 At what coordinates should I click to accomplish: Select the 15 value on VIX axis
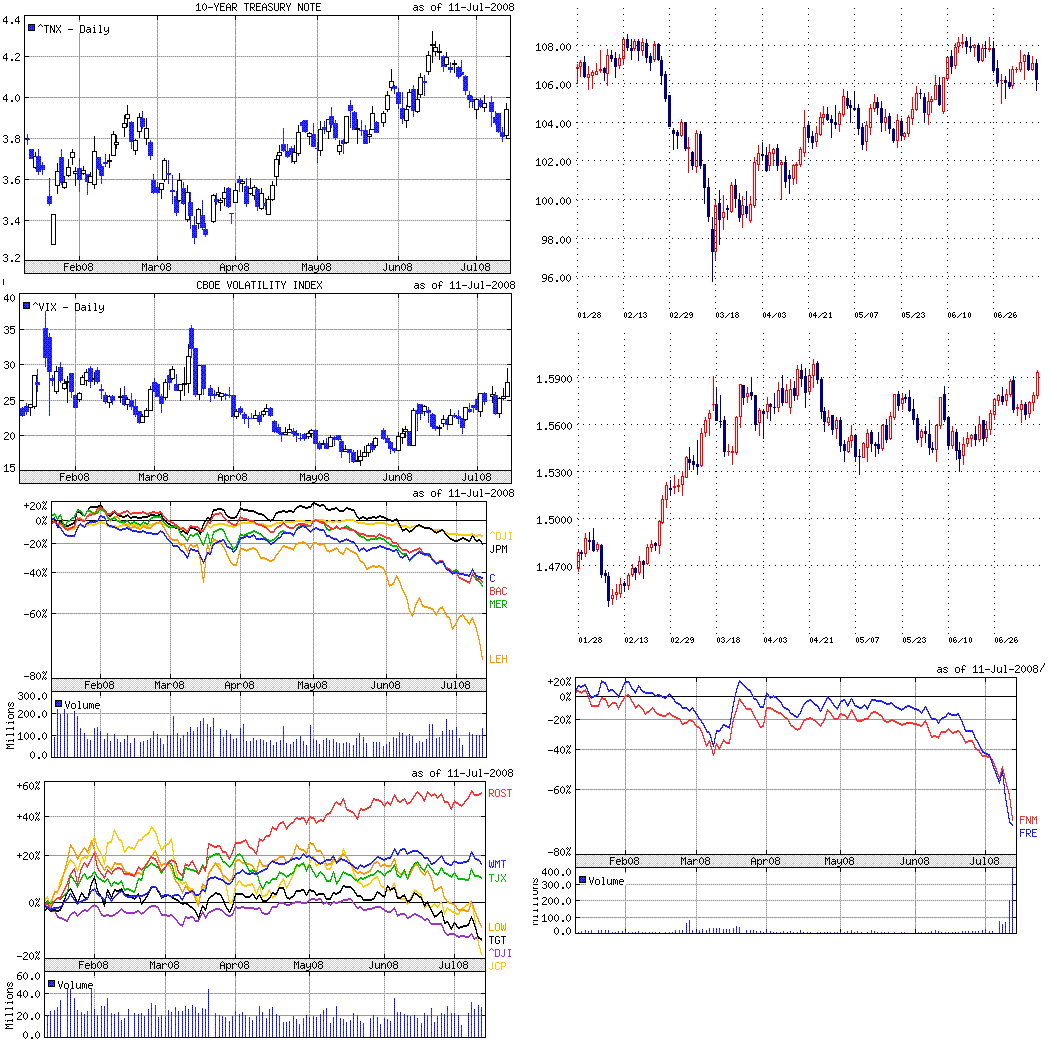9,468
